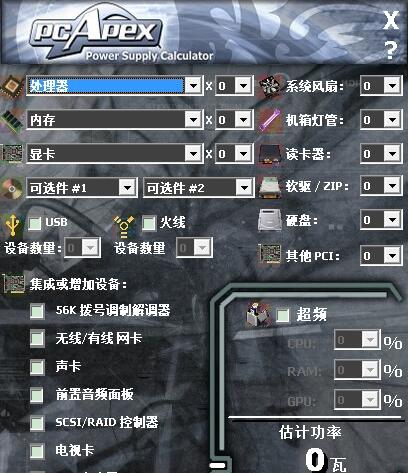Open the 处理器 processor dropdown
408x473 pixels.
(114, 86)
